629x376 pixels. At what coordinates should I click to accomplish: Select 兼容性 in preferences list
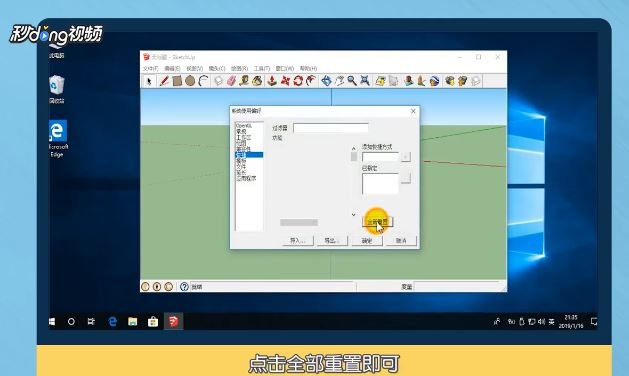click(243, 149)
